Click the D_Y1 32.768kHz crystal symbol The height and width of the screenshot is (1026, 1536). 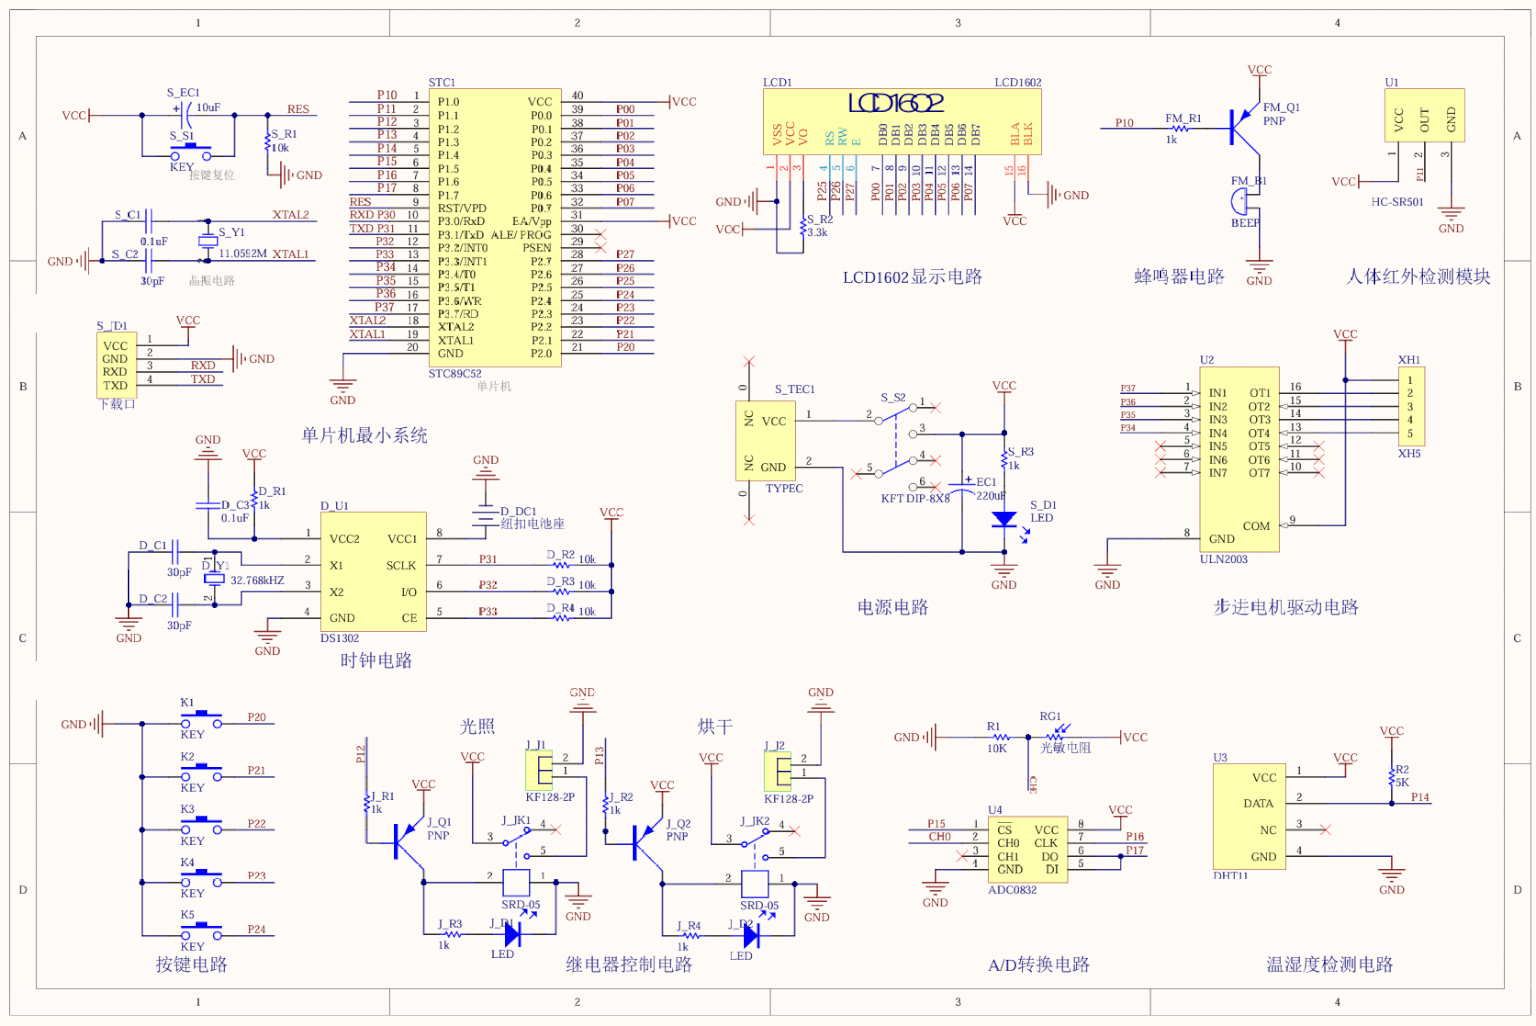[x=213, y=578]
